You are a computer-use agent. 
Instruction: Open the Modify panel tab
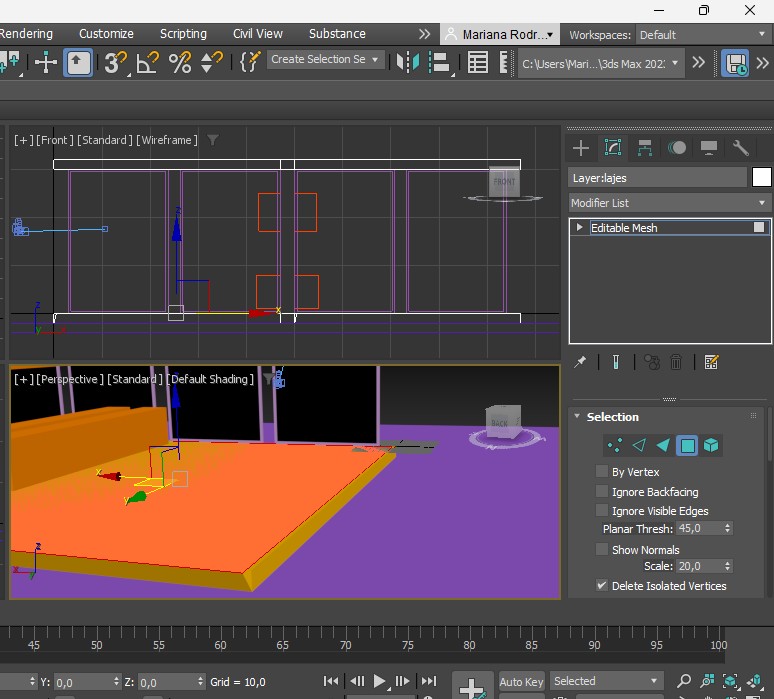pyautogui.click(x=613, y=148)
